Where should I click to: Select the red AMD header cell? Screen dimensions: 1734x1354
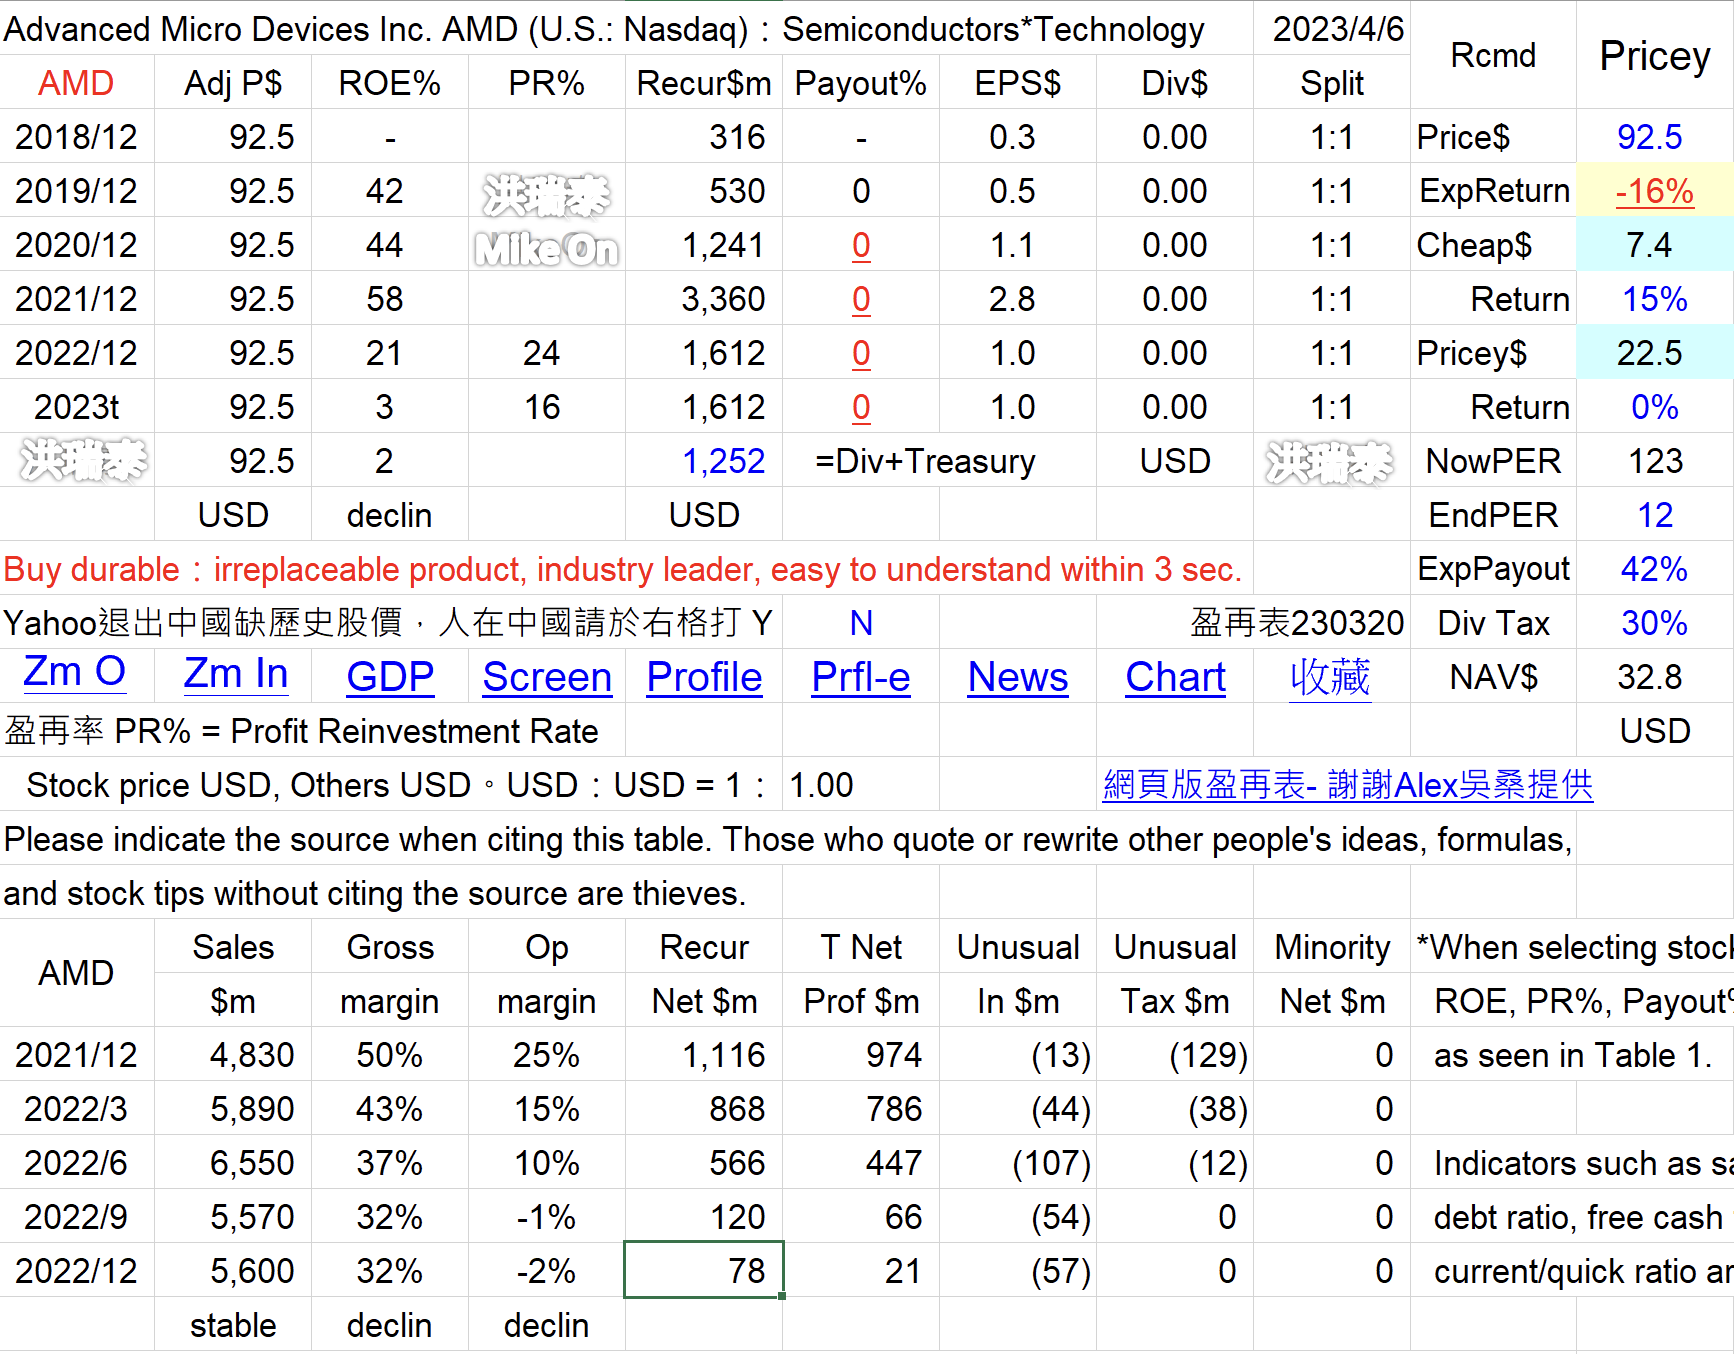pos(76,83)
